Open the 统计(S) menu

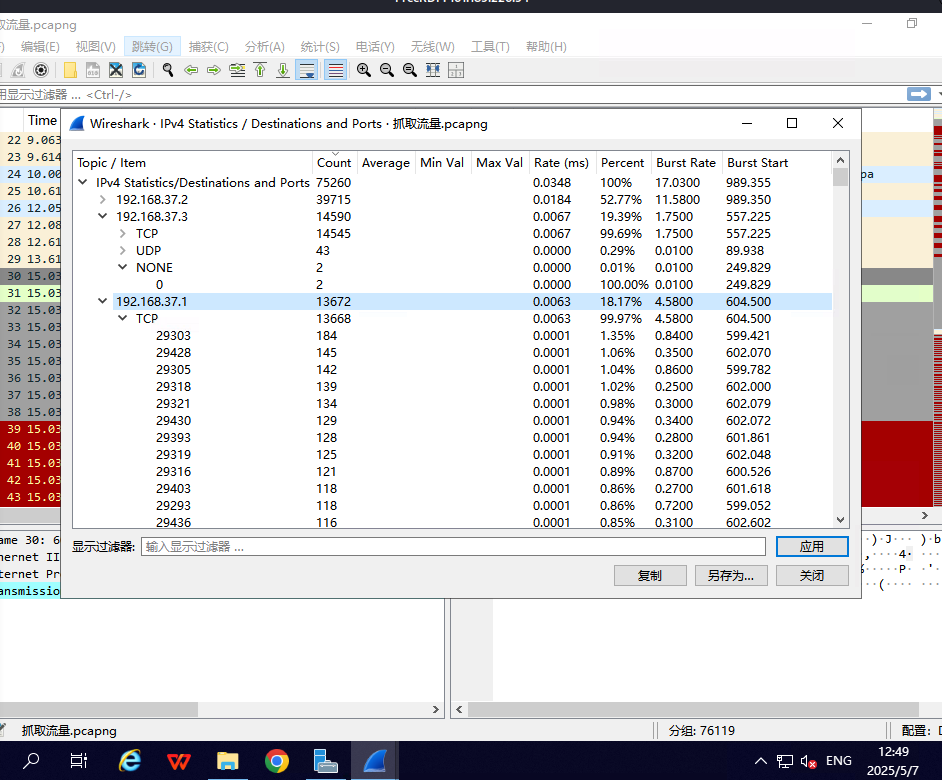pyautogui.click(x=320, y=46)
